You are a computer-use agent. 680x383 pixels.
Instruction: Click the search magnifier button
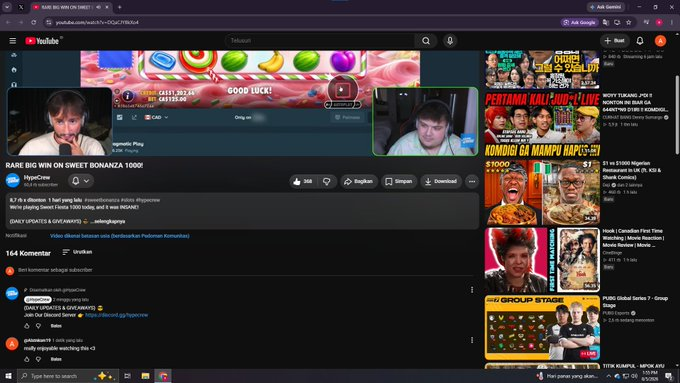pos(426,41)
